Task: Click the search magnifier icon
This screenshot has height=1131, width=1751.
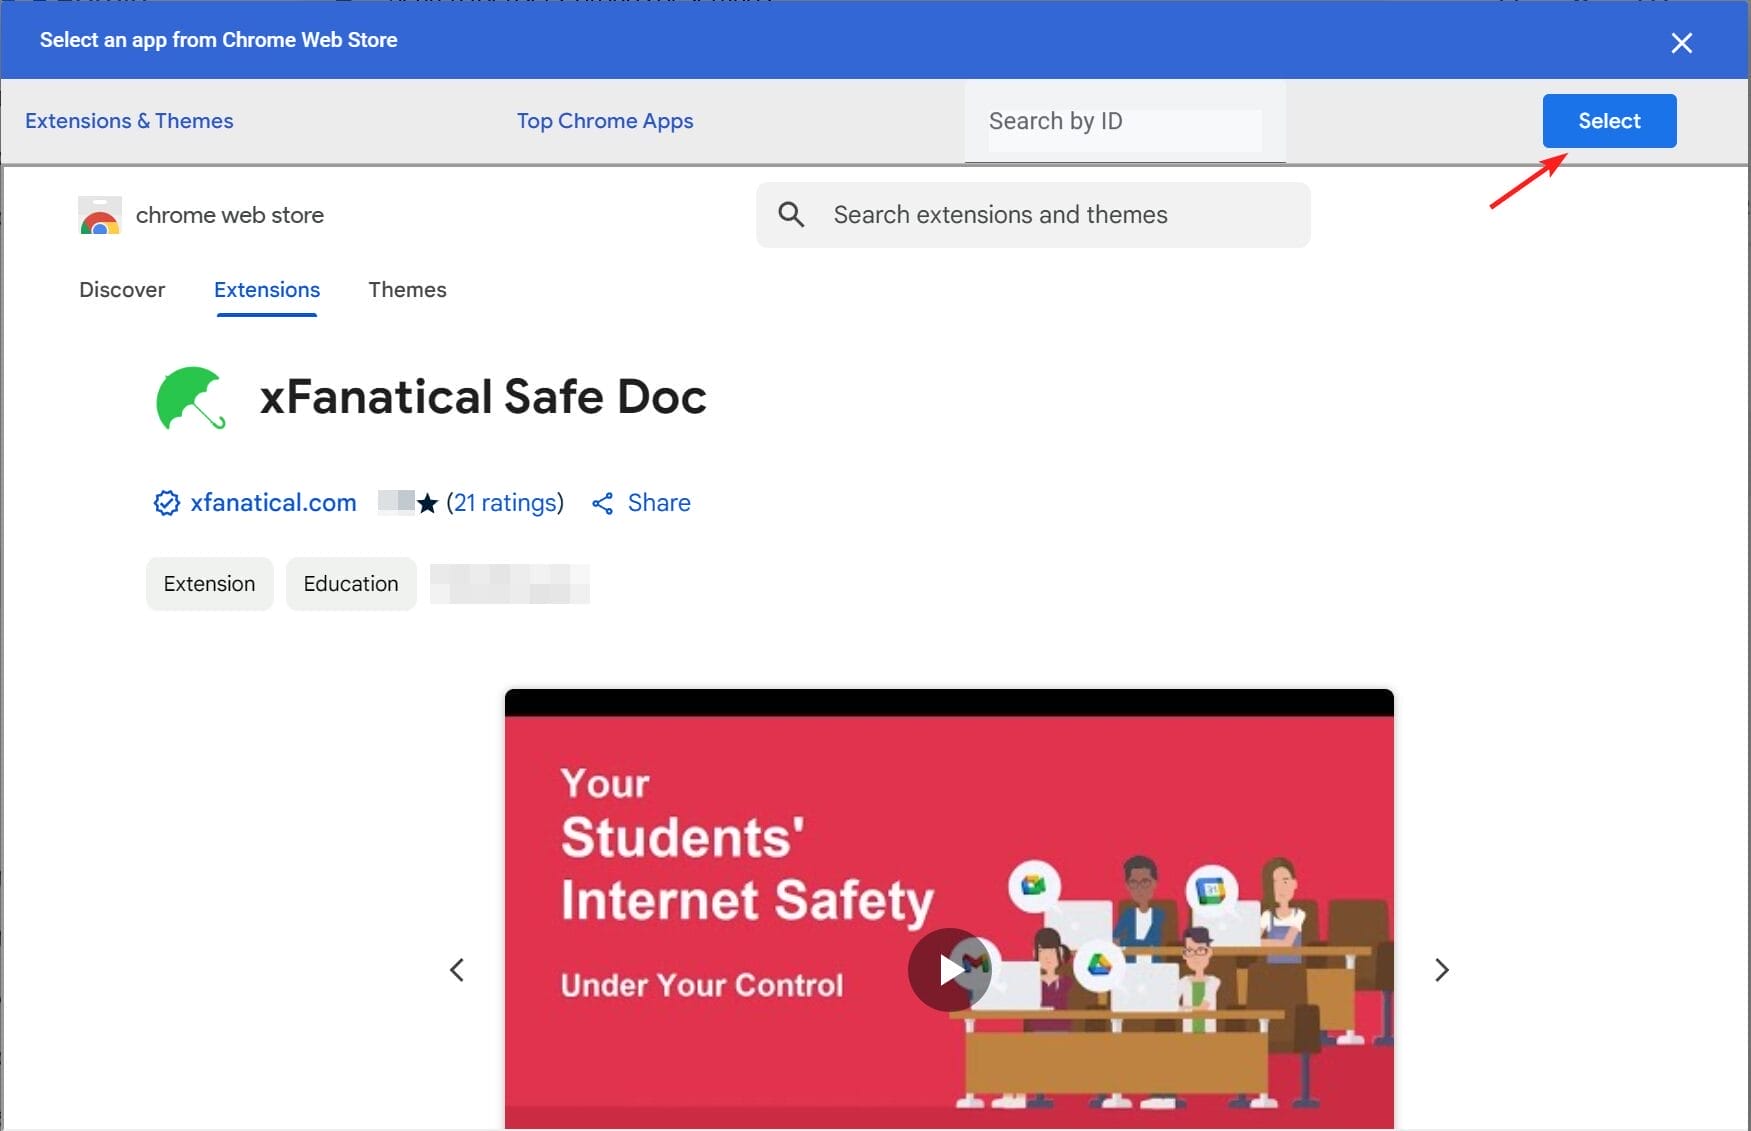Action: click(791, 214)
